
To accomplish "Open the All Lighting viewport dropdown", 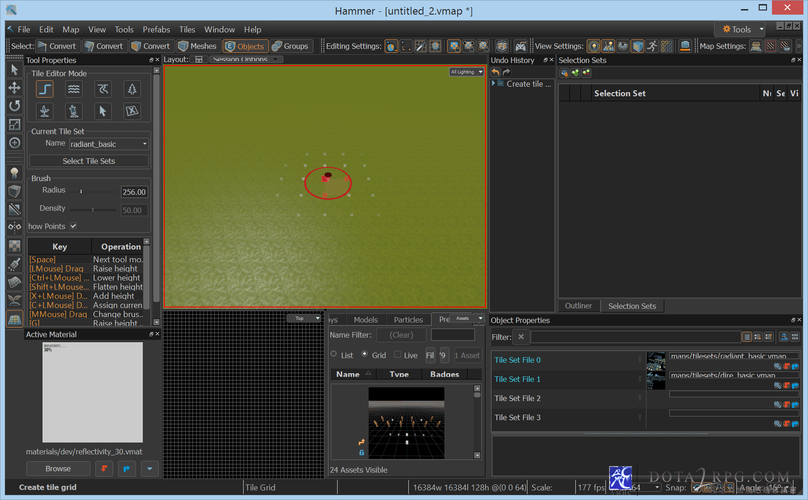I will click(x=466, y=72).
